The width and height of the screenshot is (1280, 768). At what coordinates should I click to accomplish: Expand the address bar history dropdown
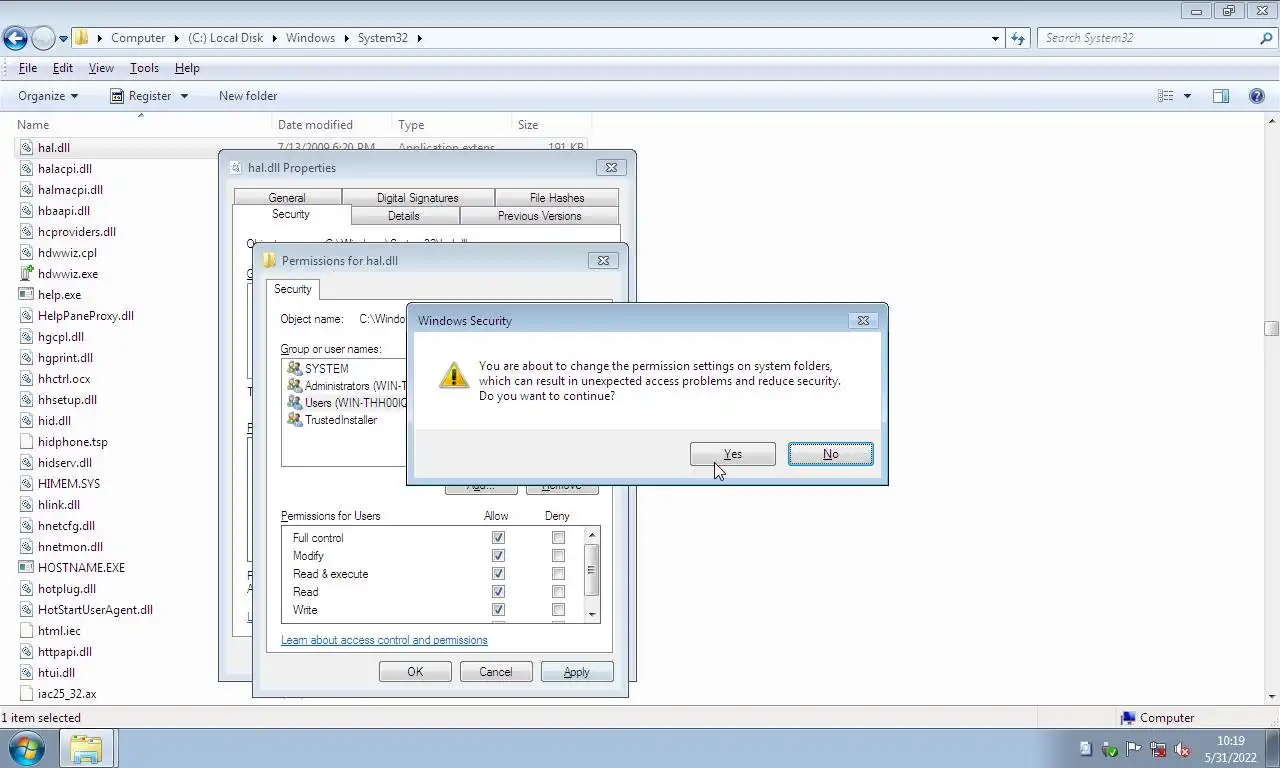click(995, 38)
